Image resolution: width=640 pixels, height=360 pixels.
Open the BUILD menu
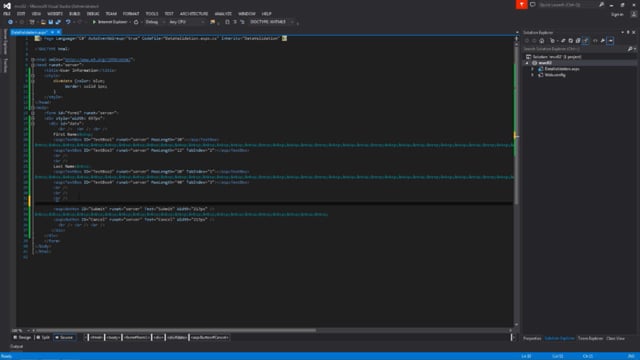[x=74, y=13]
